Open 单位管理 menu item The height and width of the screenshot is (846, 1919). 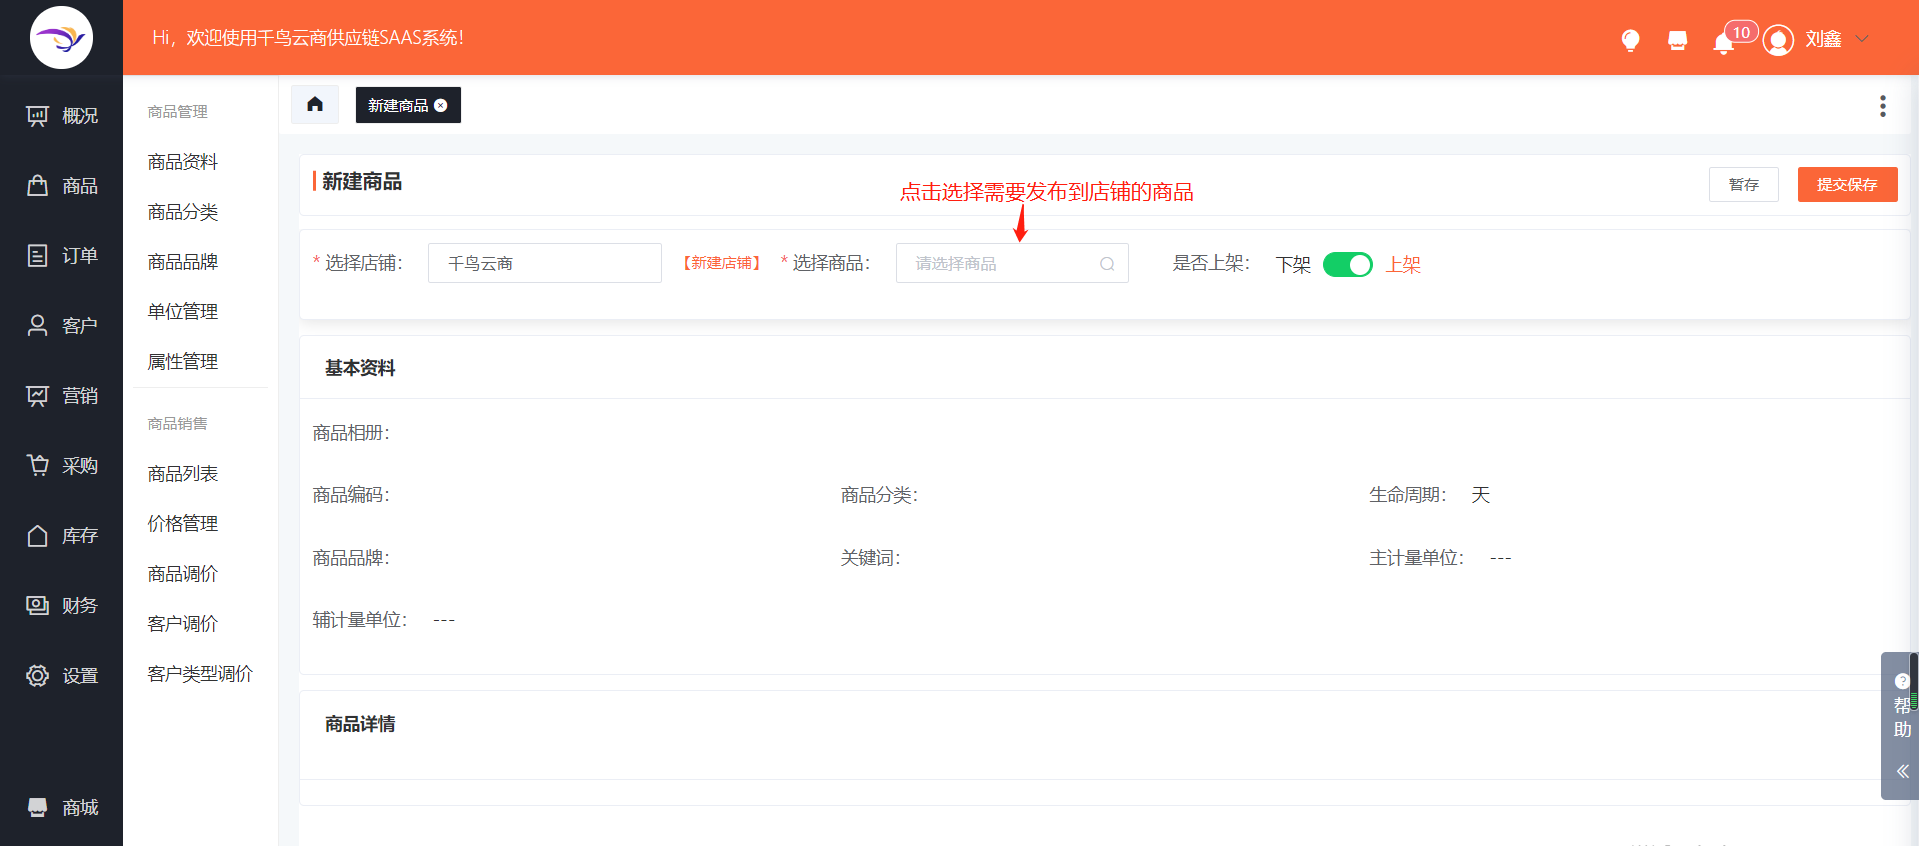(183, 312)
